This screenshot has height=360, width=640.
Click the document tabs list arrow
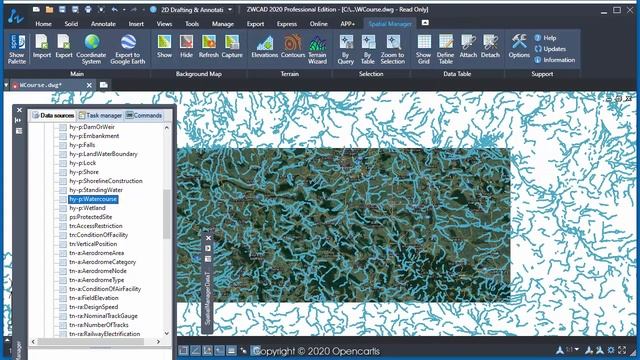point(6,85)
